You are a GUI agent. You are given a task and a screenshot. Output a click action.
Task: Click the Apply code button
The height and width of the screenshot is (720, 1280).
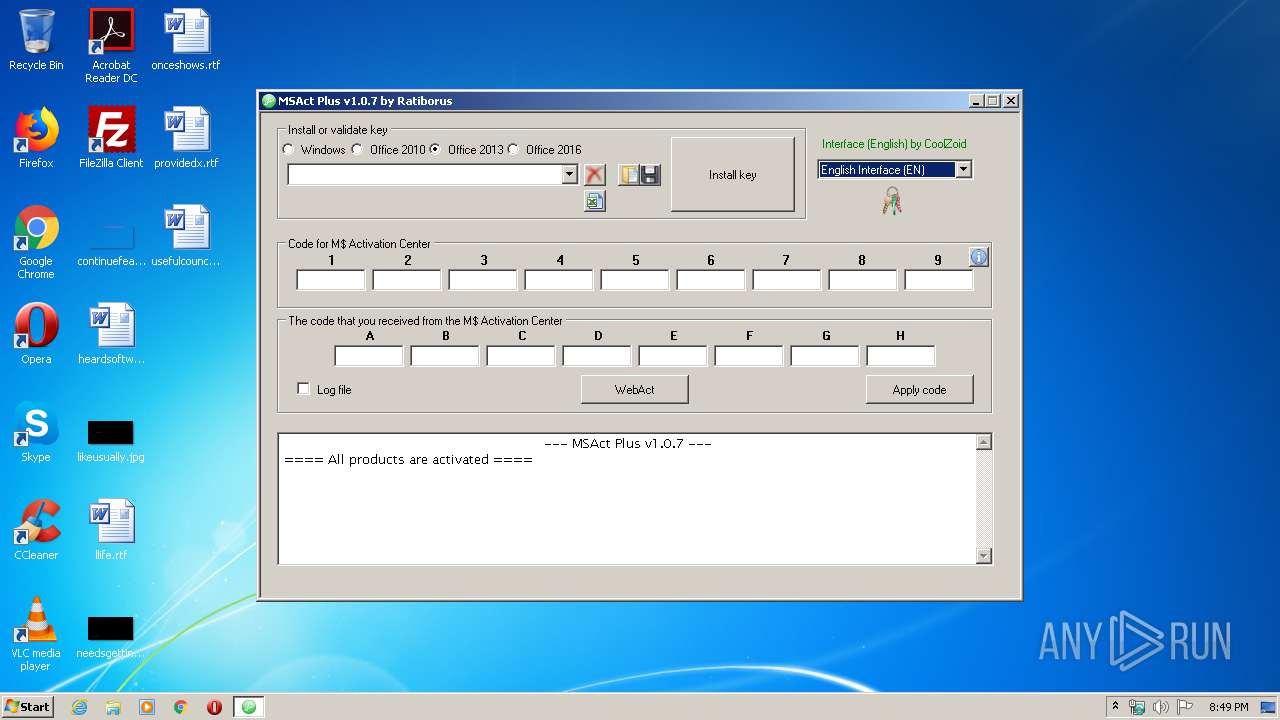tap(919, 390)
